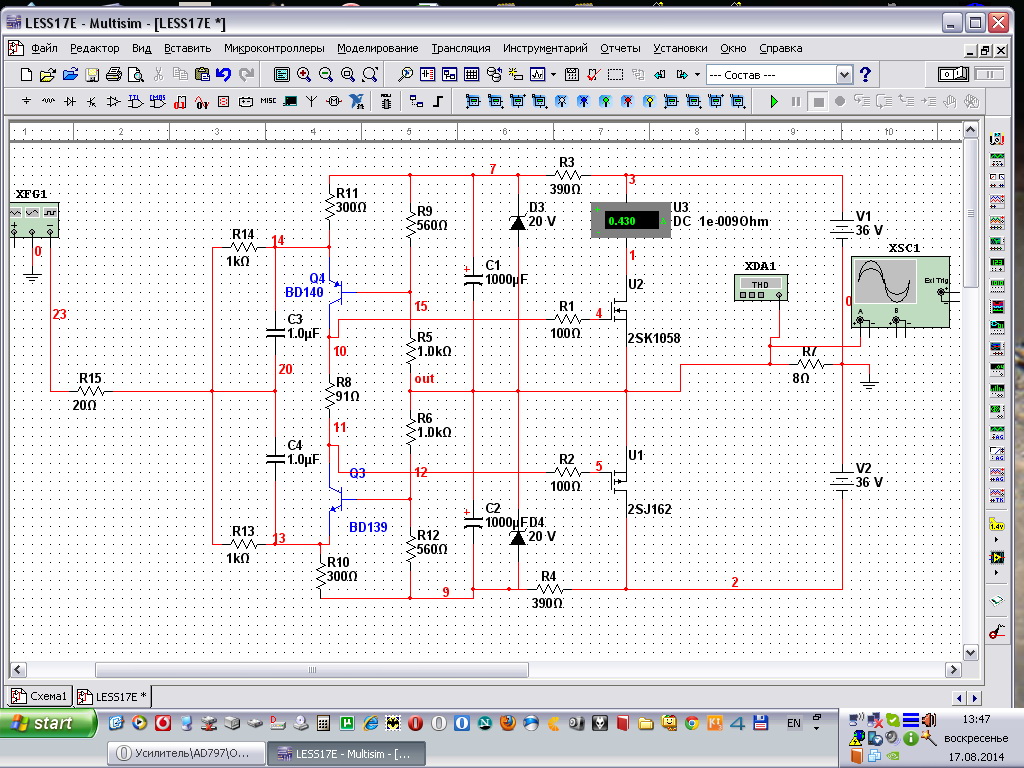Screen dimensions: 1024x768
Task: Open the Усилитель\AD797 taskbar window button
Action: (x=187, y=752)
